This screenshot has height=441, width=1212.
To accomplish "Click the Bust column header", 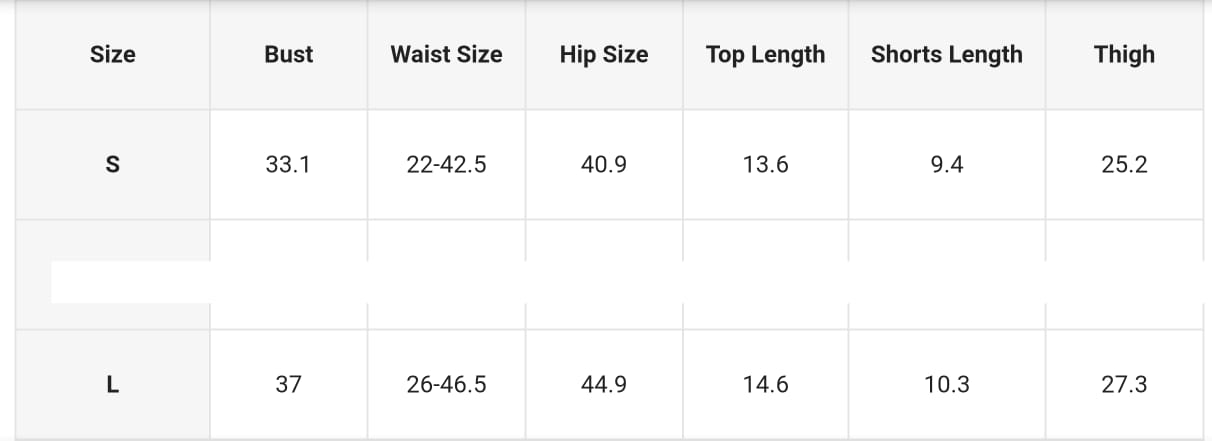I will pyautogui.click(x=288, y=55).
